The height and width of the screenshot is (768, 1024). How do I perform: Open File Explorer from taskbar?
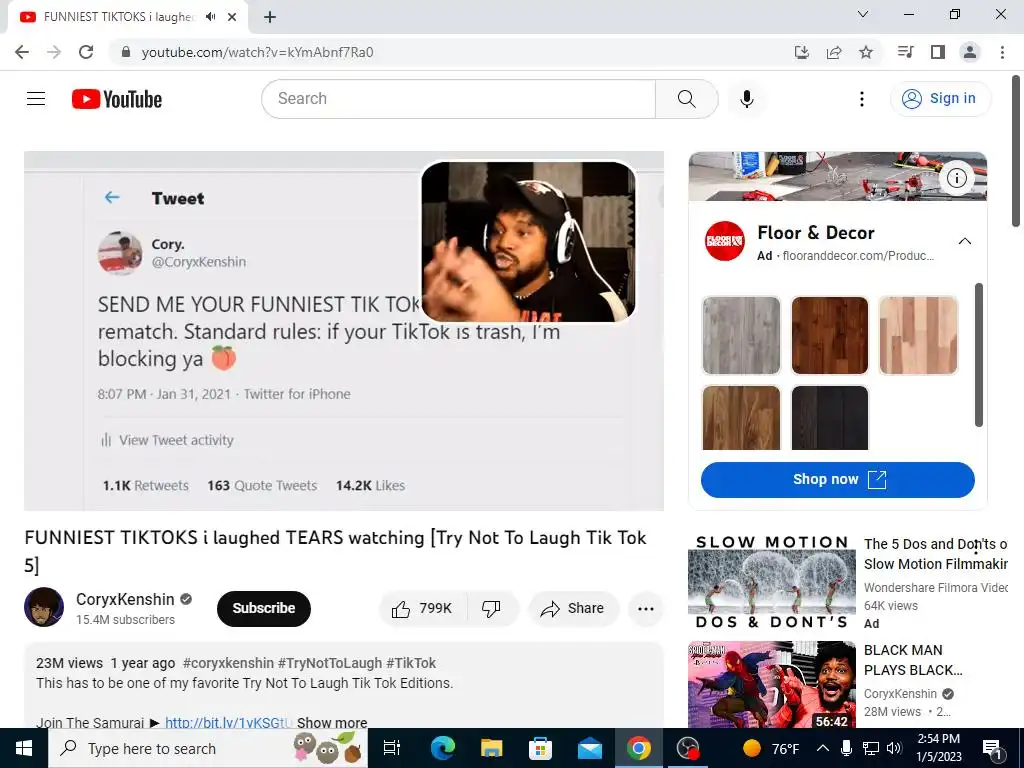point(491,748)
